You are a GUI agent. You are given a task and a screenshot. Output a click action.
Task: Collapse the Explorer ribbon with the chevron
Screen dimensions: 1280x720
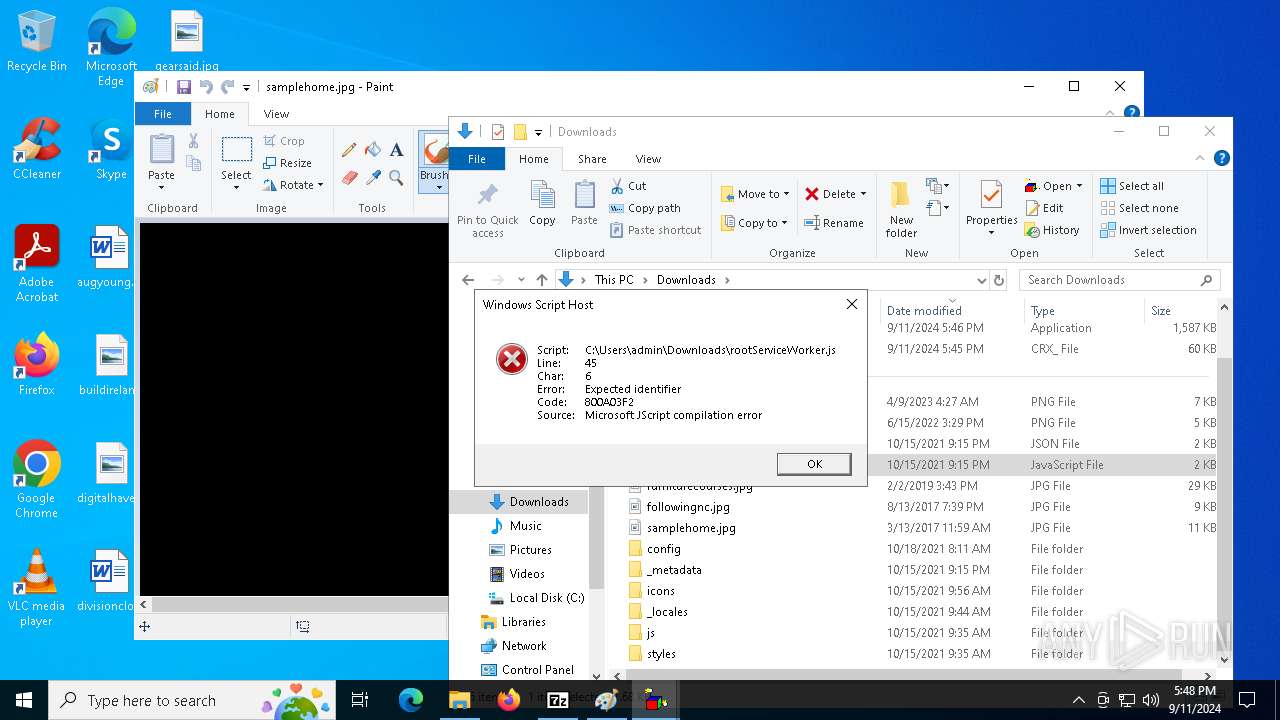(x=1201, y=158)
